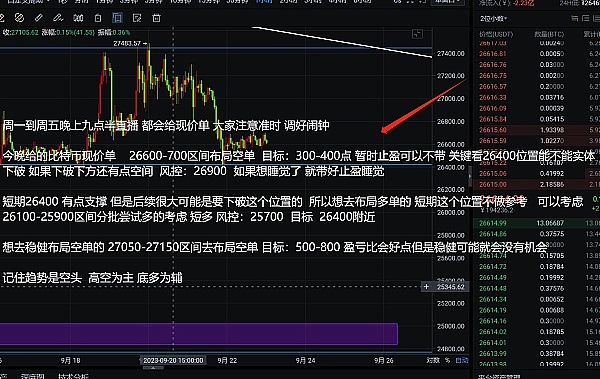Select buy order at price 26614.48
The image size is (600, 379).
[x=536, y=288]
